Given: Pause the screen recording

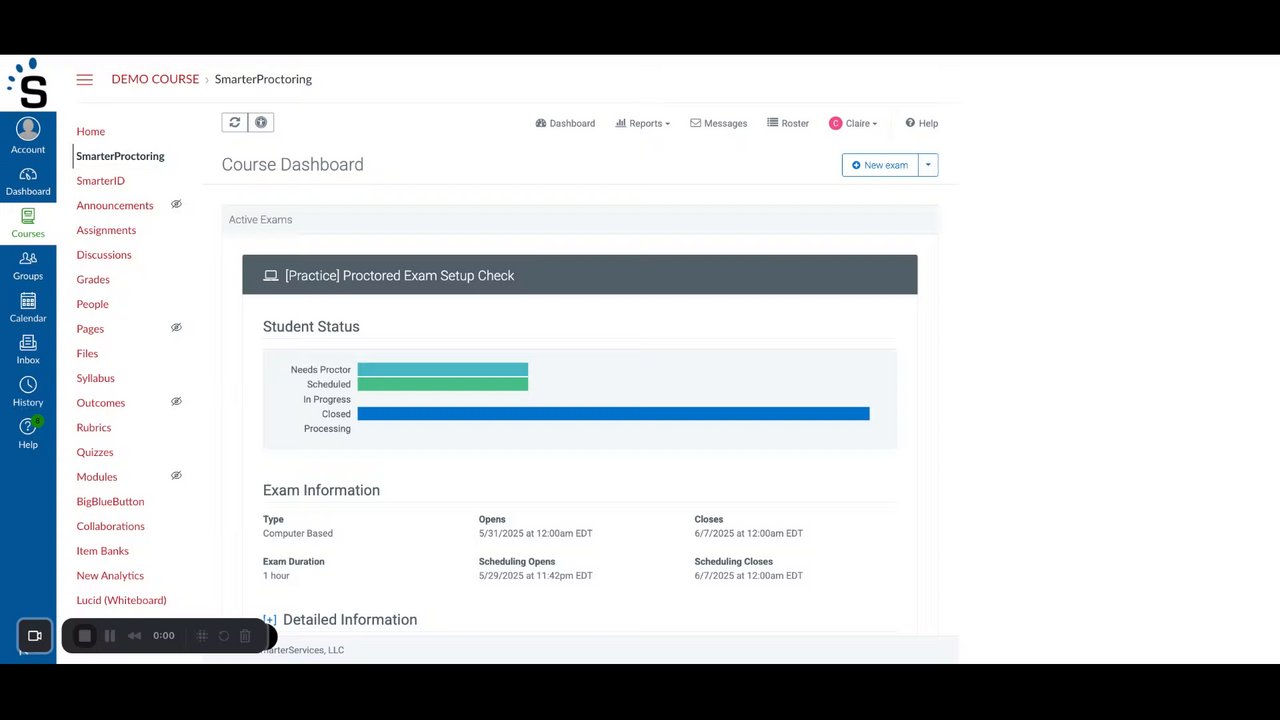Looking at the screenshot, I should pos(110,636).
